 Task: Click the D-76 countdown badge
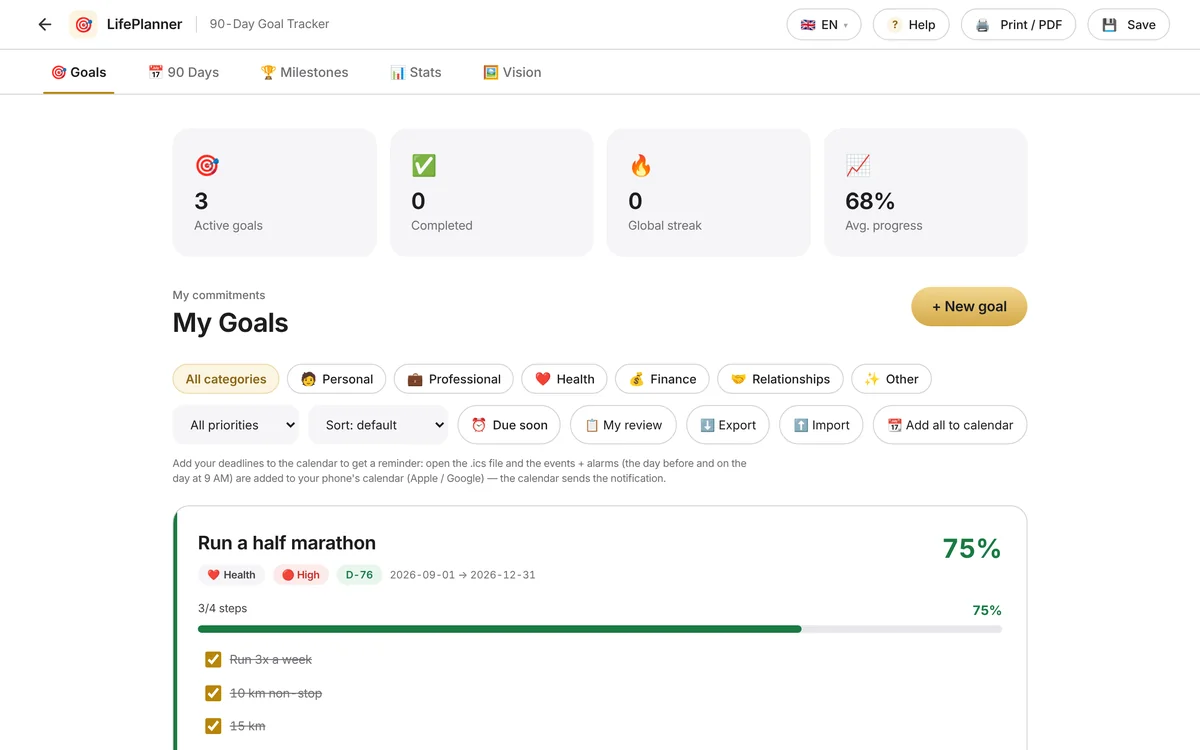tap(359, 575)
